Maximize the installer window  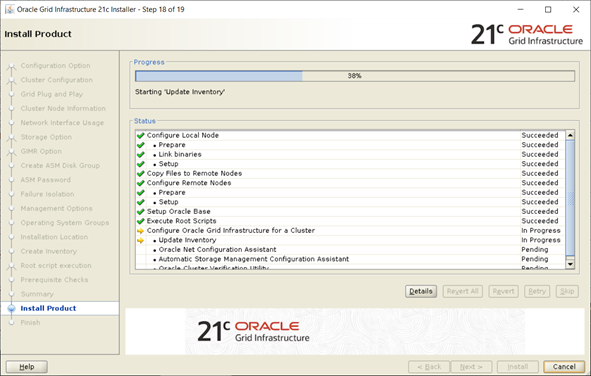tap(548, 9)
